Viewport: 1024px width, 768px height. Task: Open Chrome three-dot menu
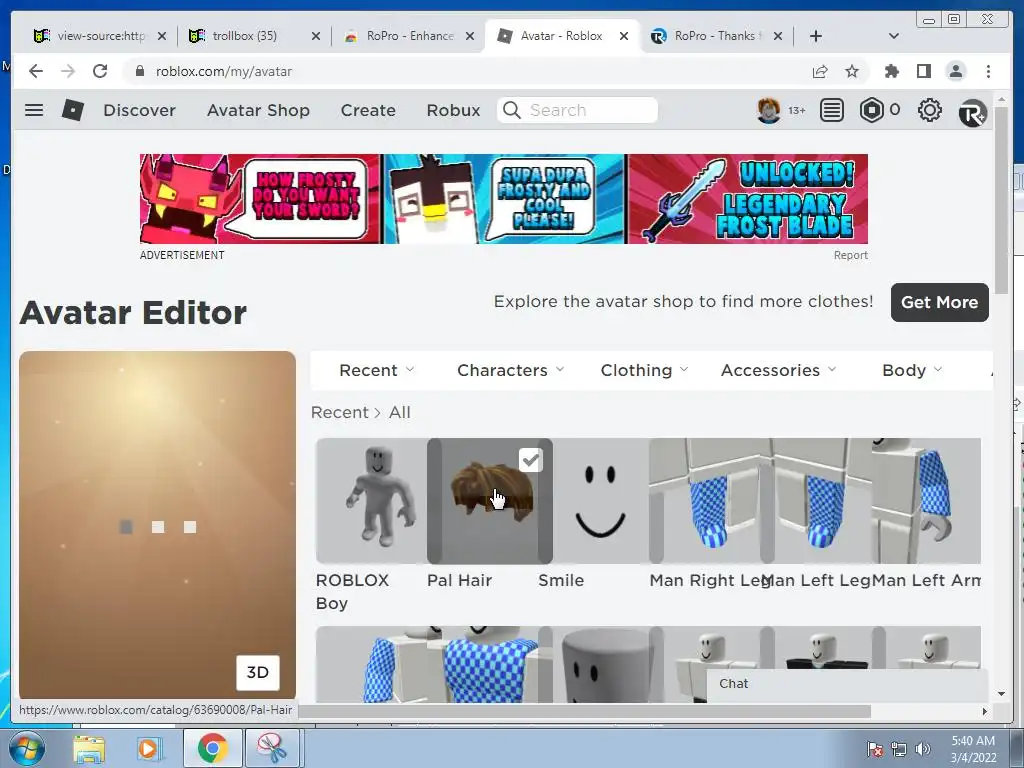coord(988,71)
